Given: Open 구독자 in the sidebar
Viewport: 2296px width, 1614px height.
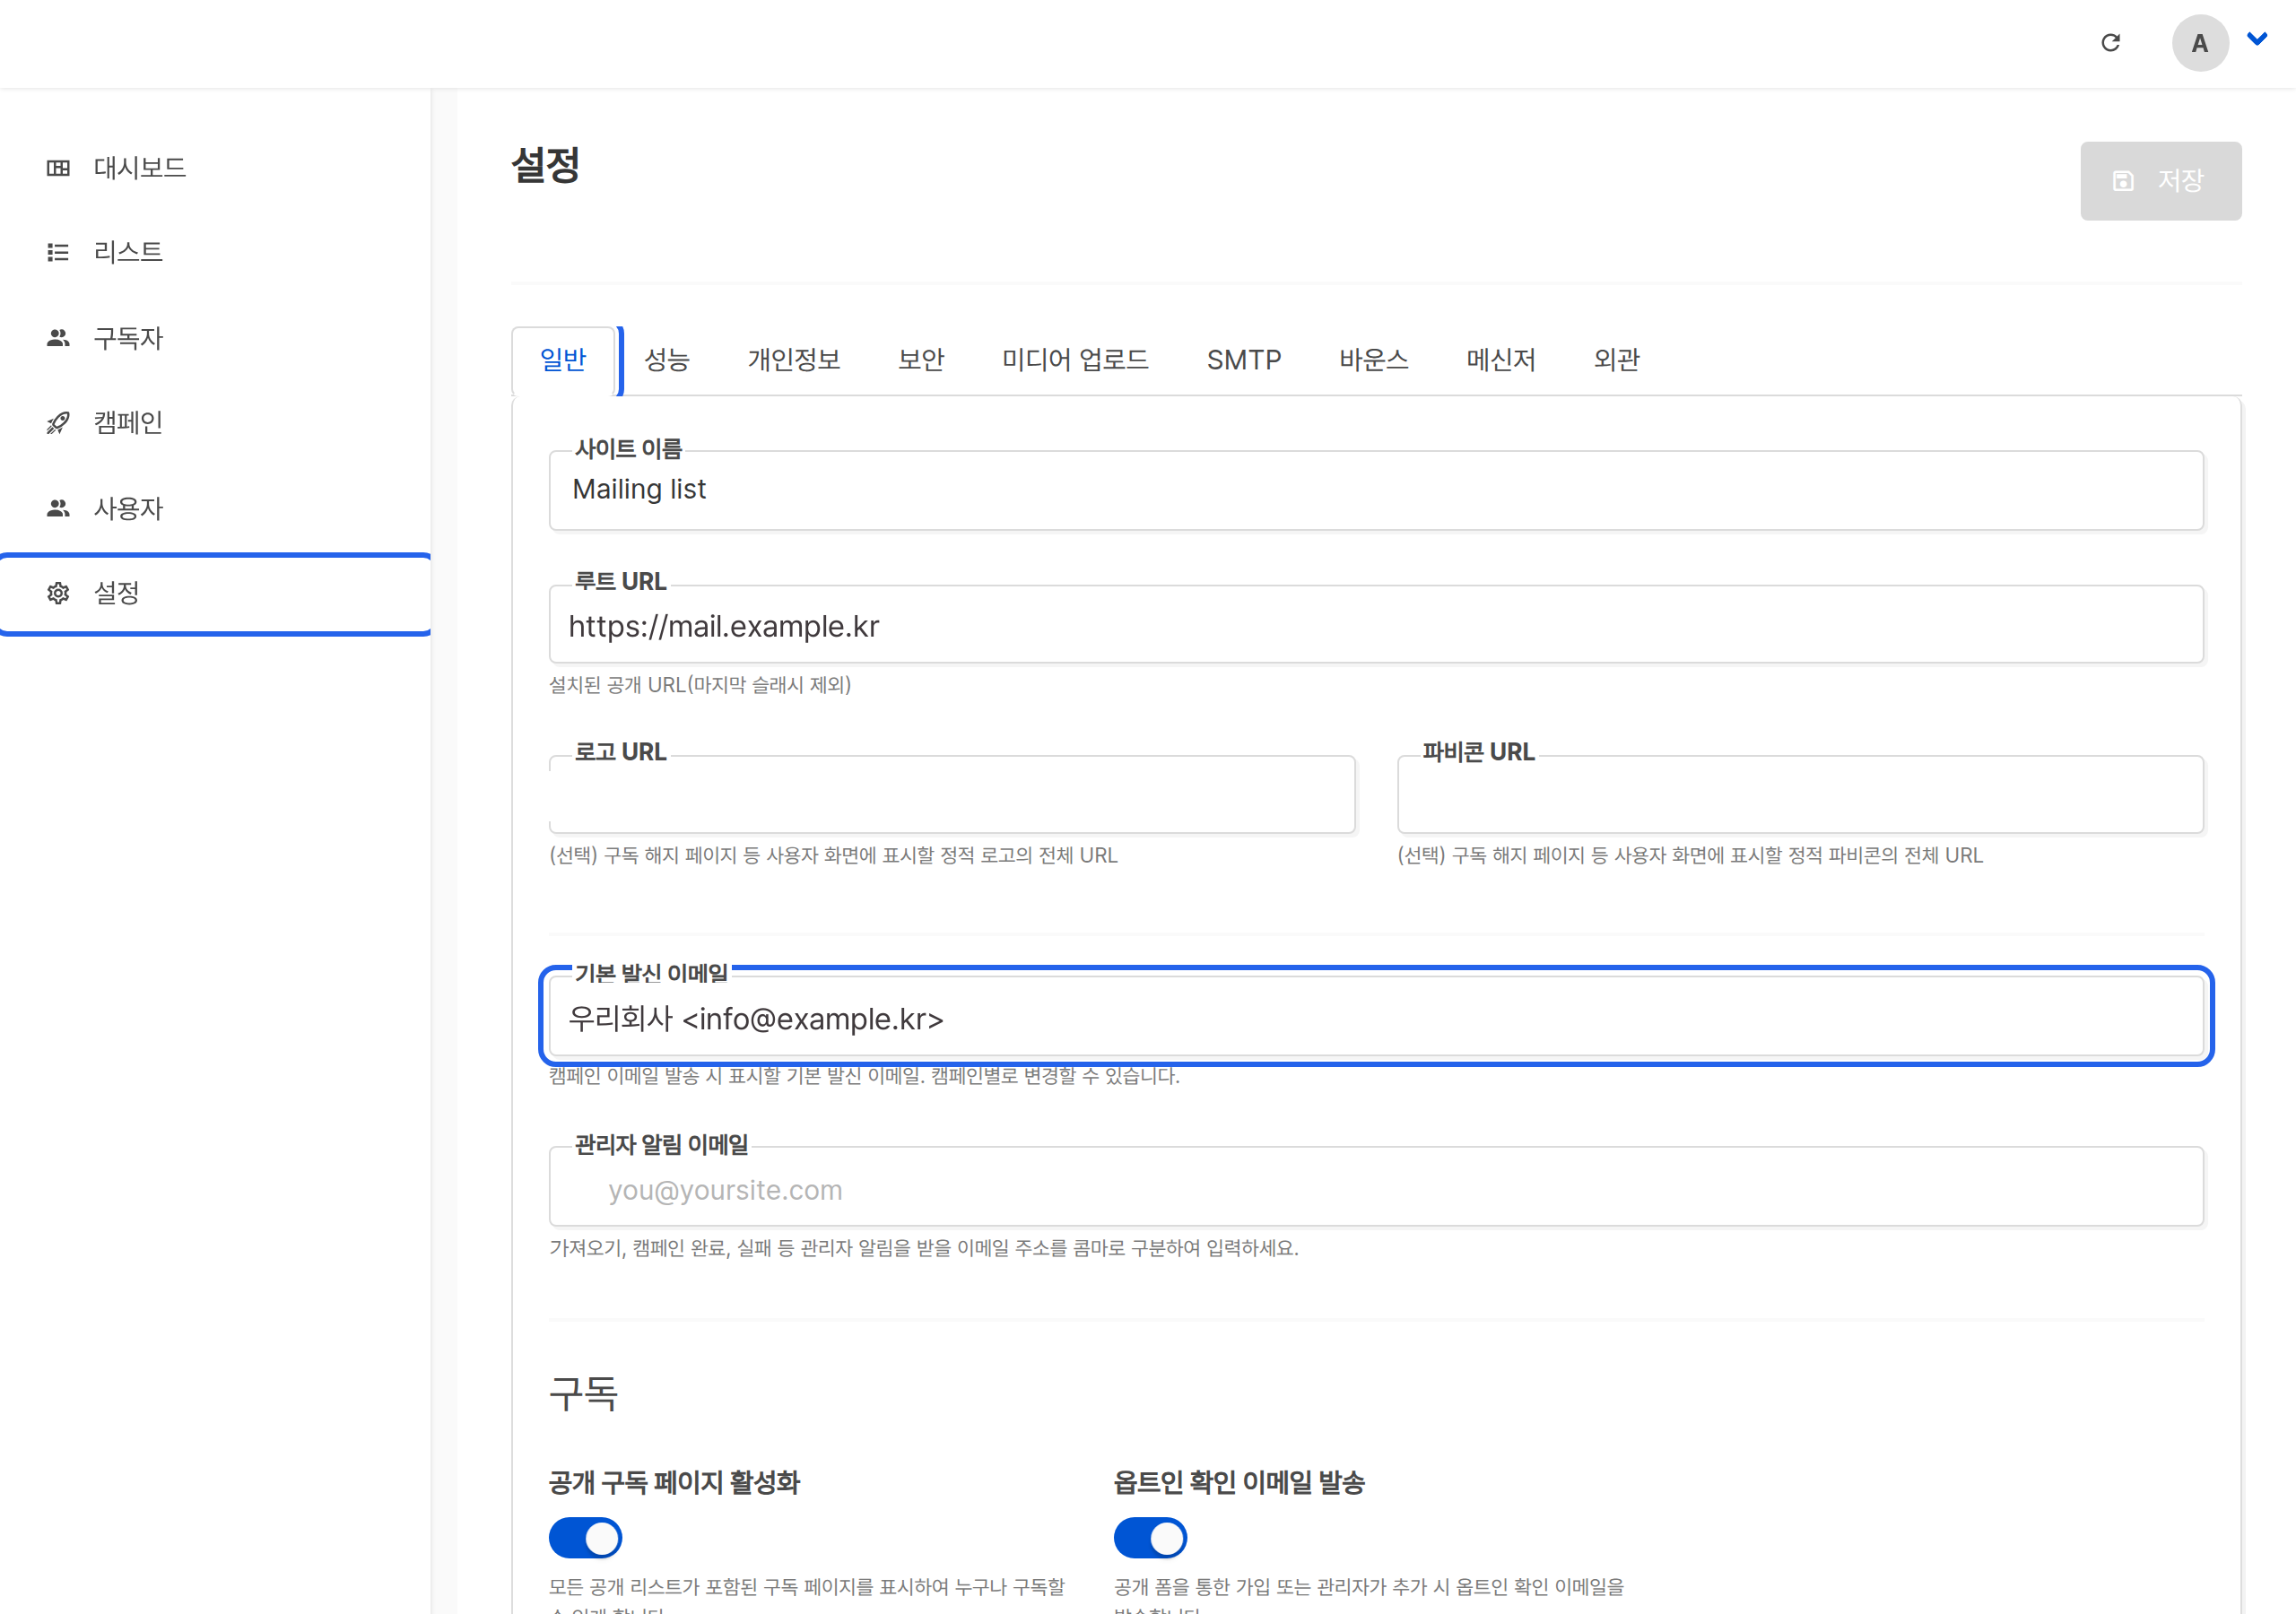Looking at the screenshot, I should [215, 338].
